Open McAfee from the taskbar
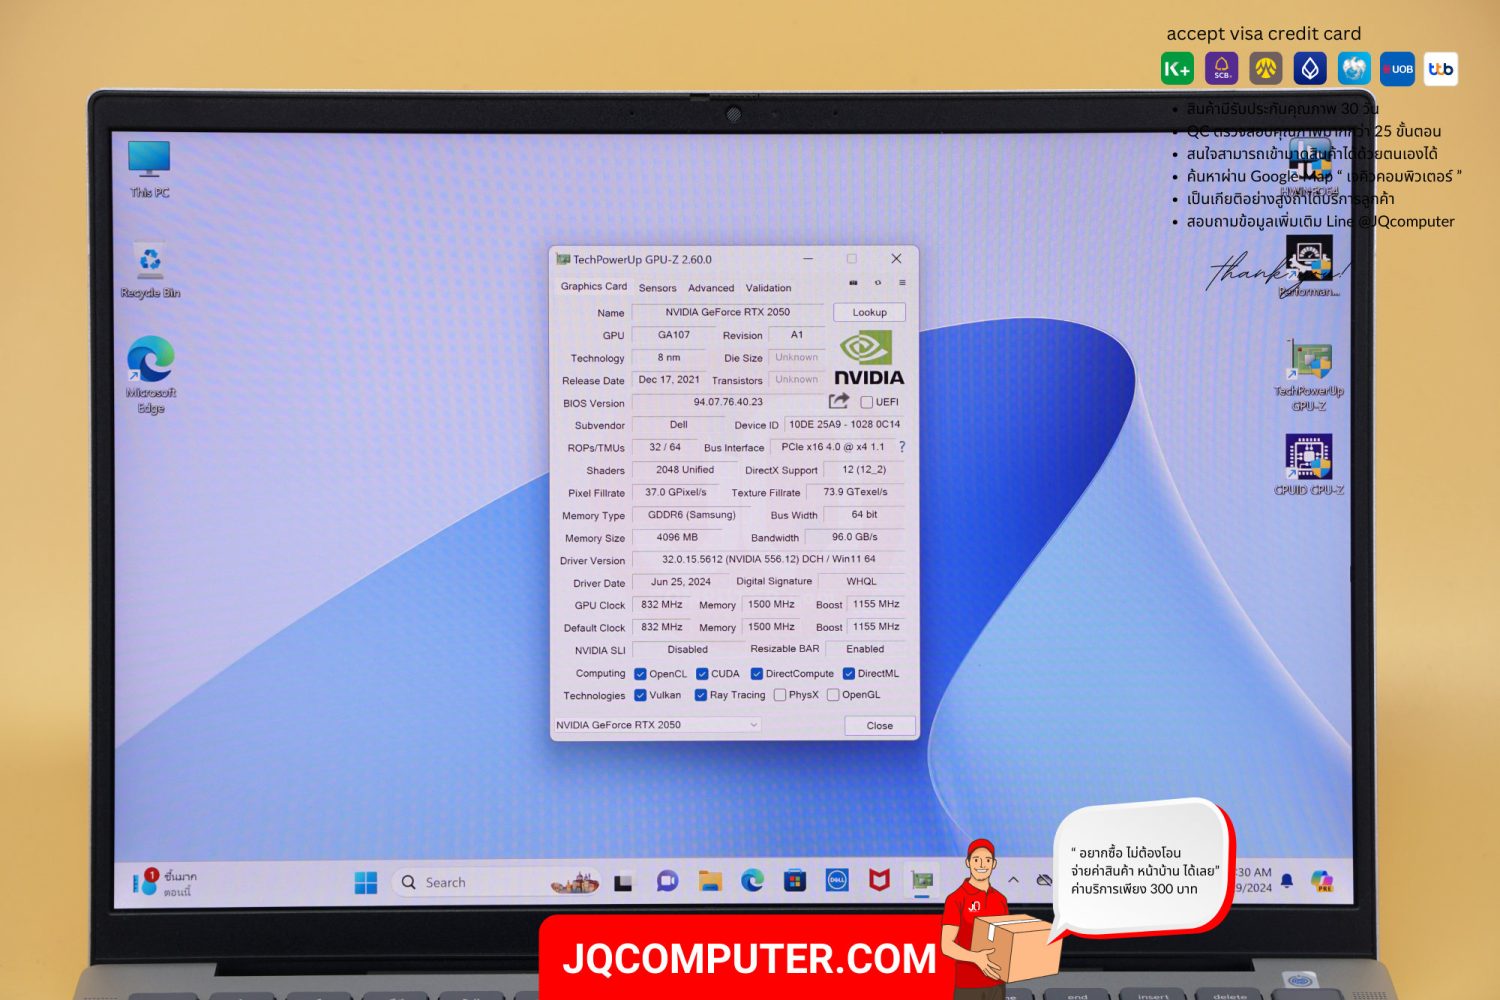 pyautogui.click(x=879, y=880)
